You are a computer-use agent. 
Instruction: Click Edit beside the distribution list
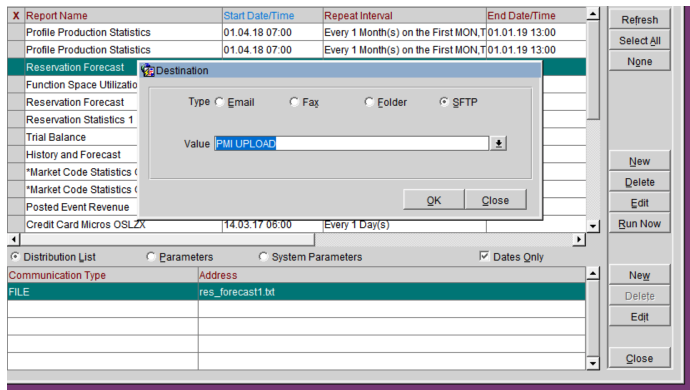[x=639, y=316]
